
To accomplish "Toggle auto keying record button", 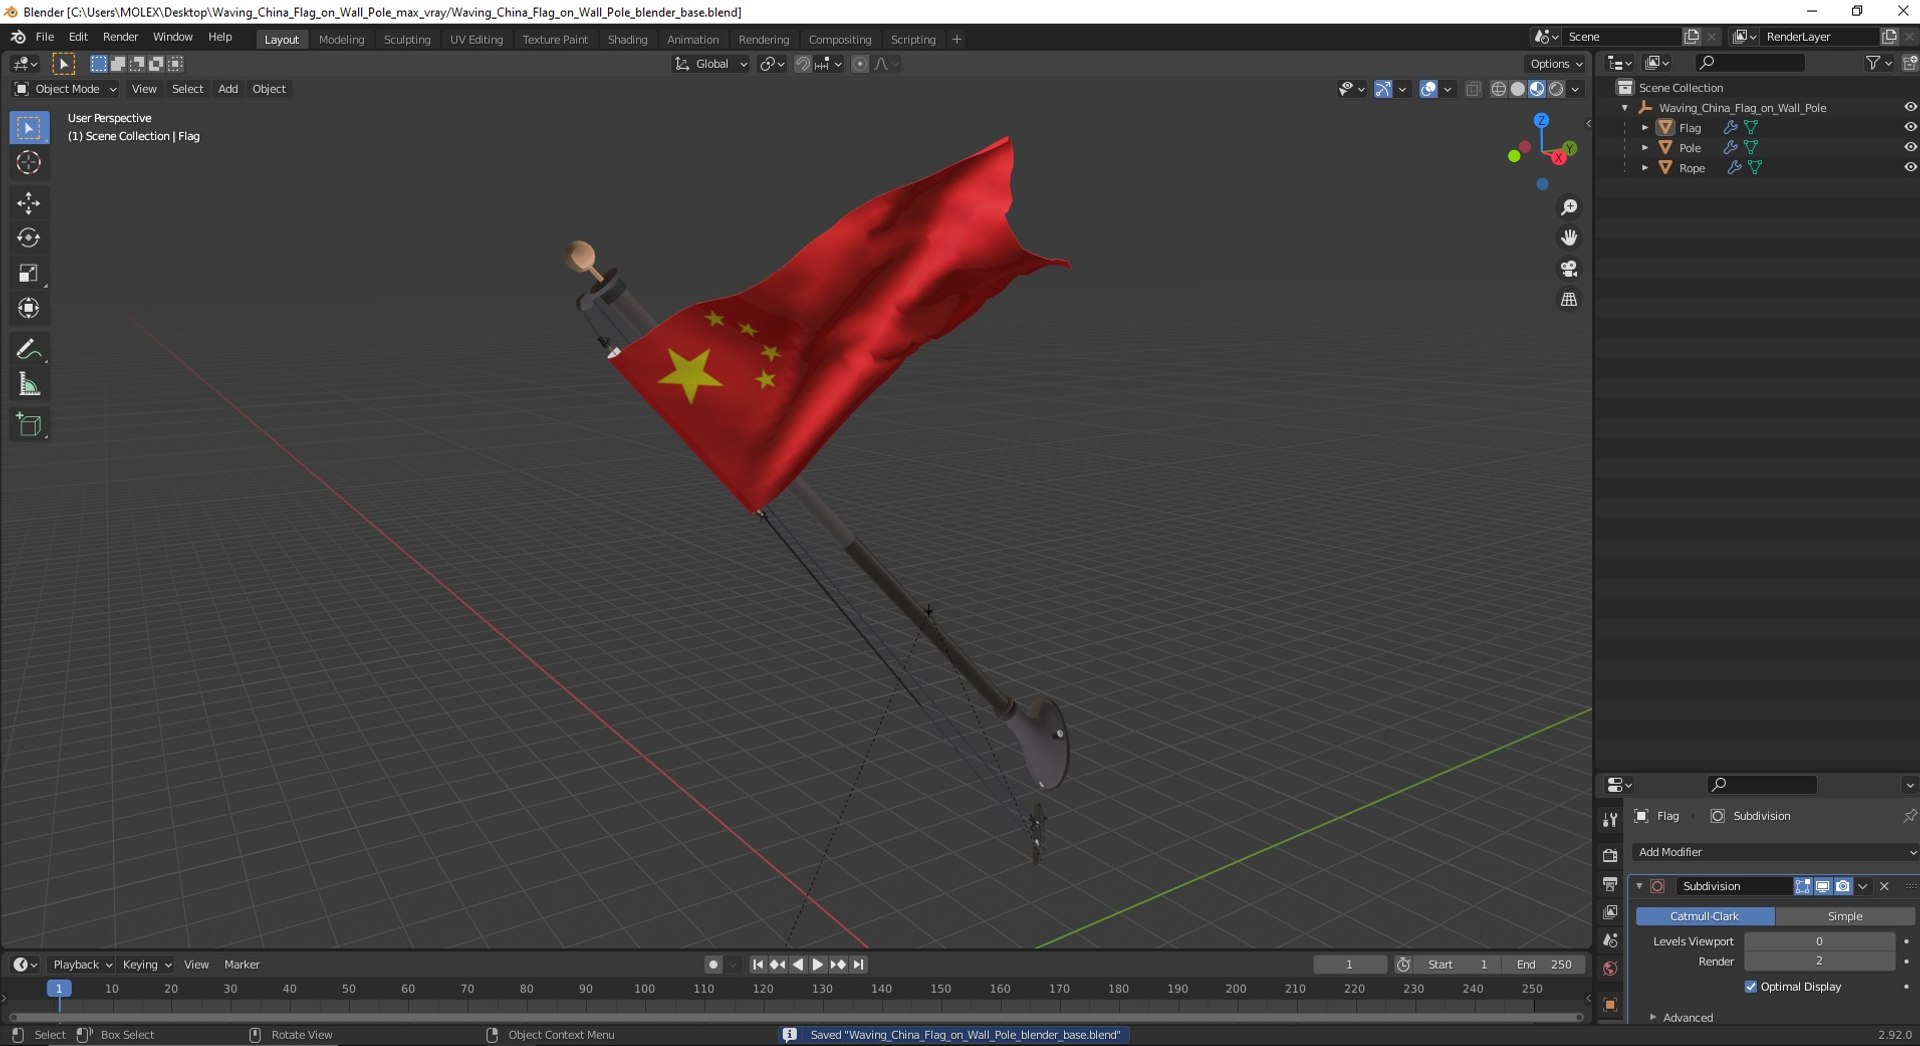I will (713, 965).
